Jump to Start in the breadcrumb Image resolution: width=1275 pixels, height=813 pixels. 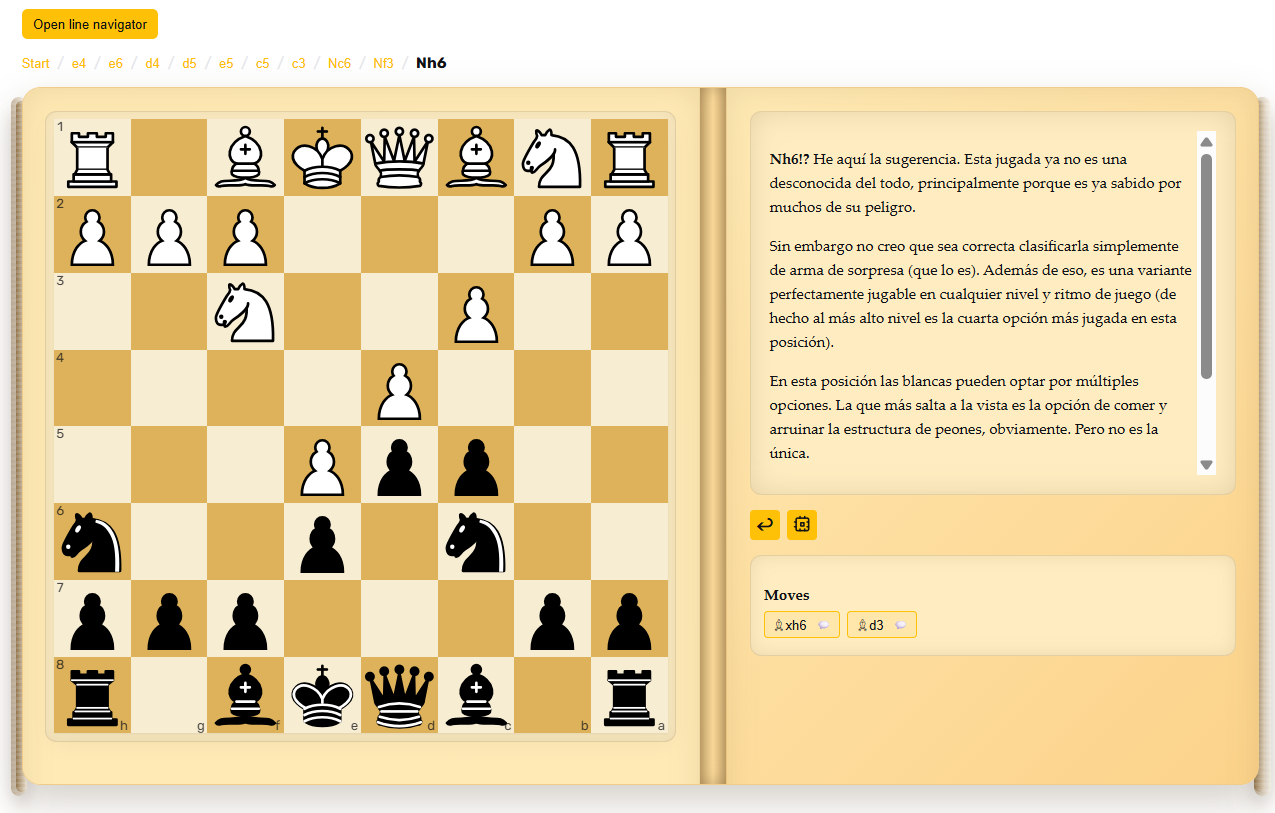click(x=36, y=63)
